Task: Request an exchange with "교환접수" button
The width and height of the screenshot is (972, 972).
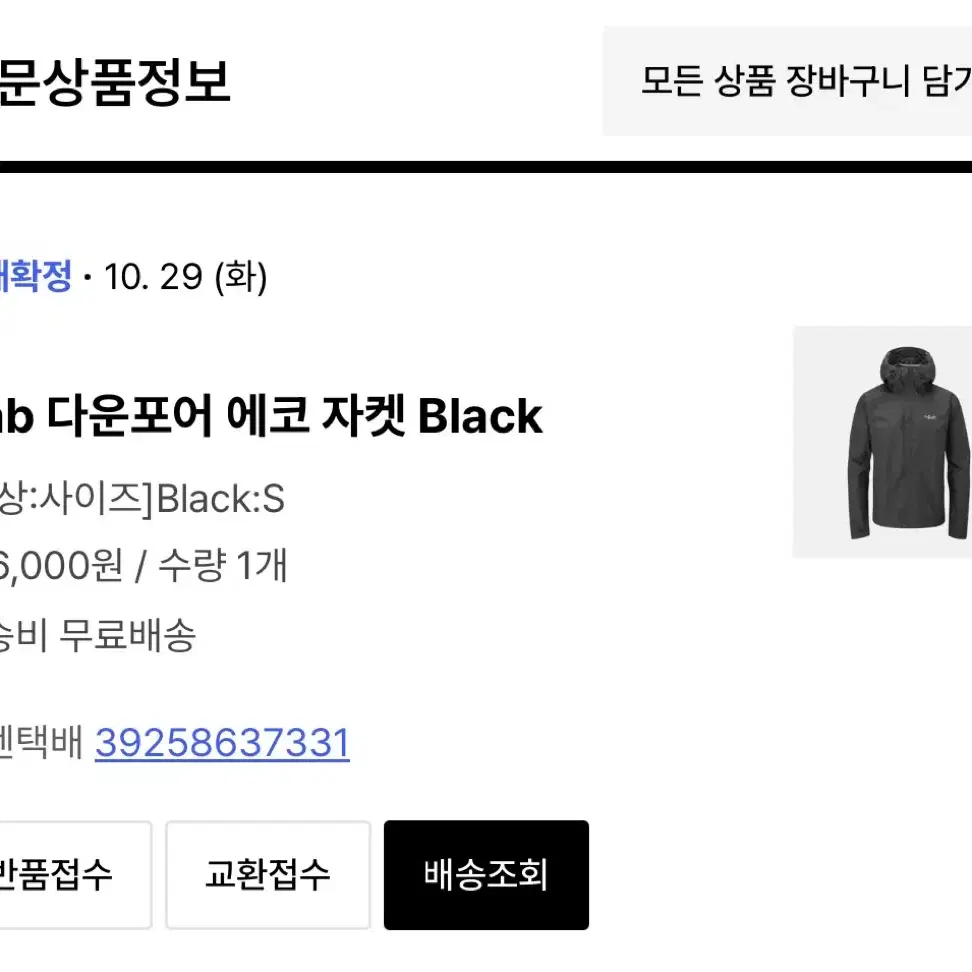Action: pyautogui.click(x=268, y=874)
